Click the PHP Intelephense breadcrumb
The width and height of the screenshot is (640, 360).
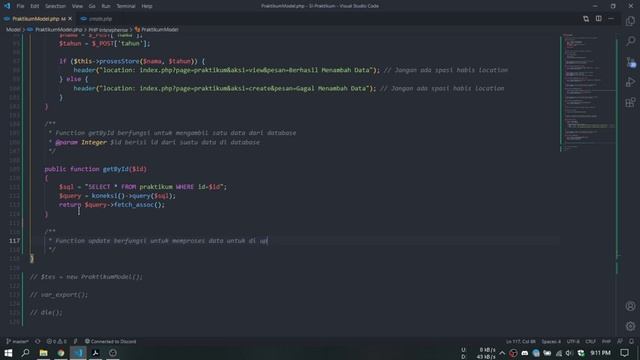pos(108,29)
